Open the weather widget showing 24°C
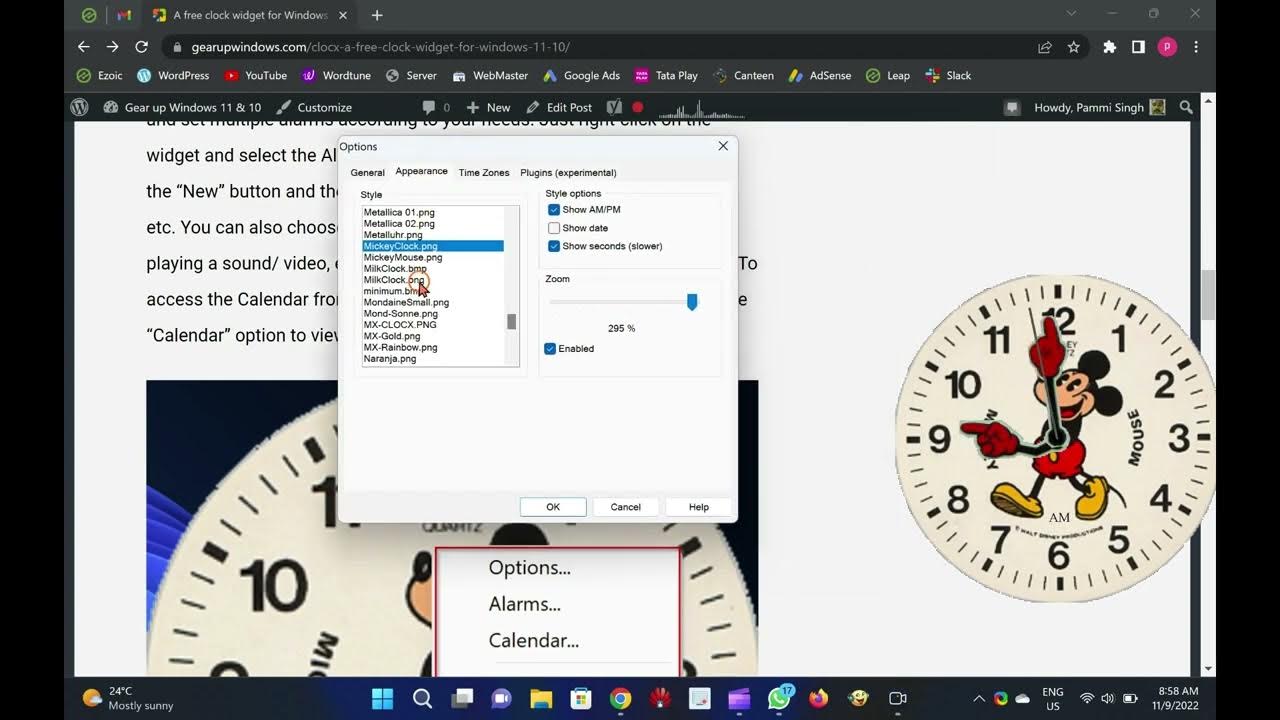The width and height of the screenshot is (1280, 720). 128,698
